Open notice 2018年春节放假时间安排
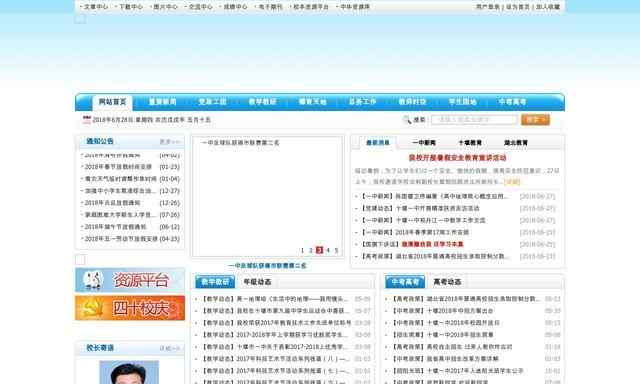640x384 pixels. click(x=118, y=167)
